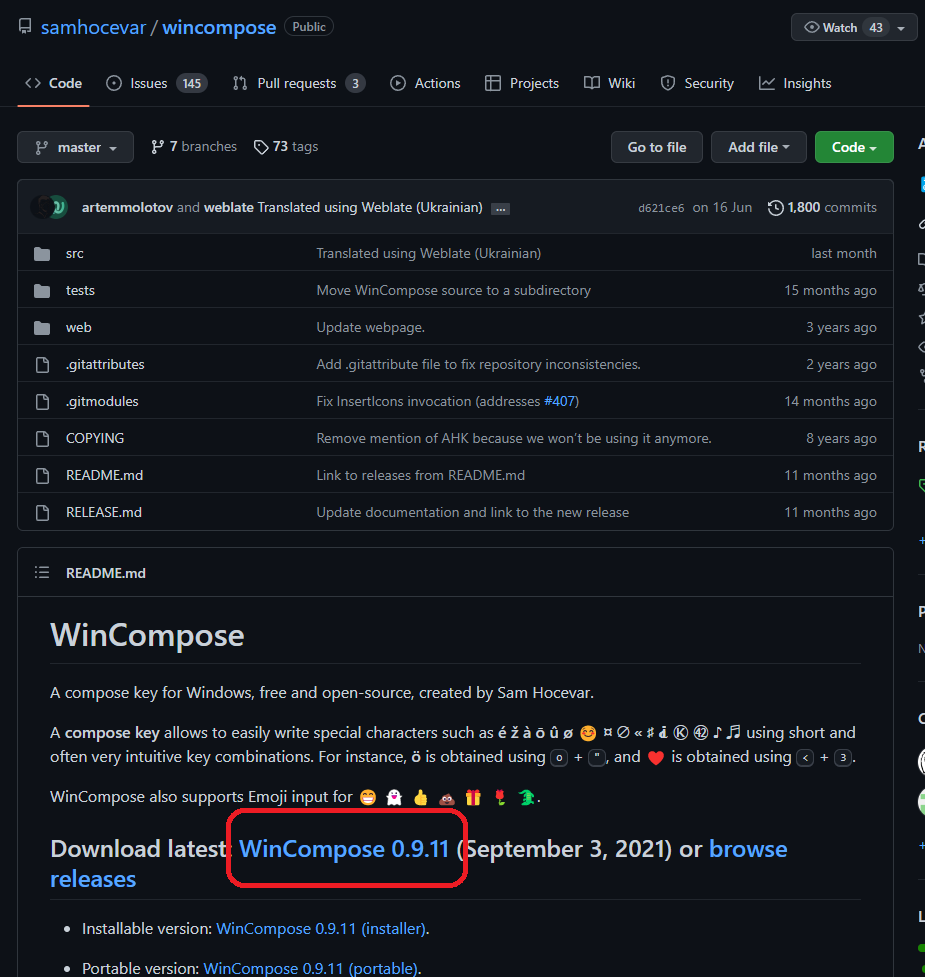This screenshot has height=977, width=925.
Task: Open commit 'Remove mention of AHK' message
Action: (514, 438)
